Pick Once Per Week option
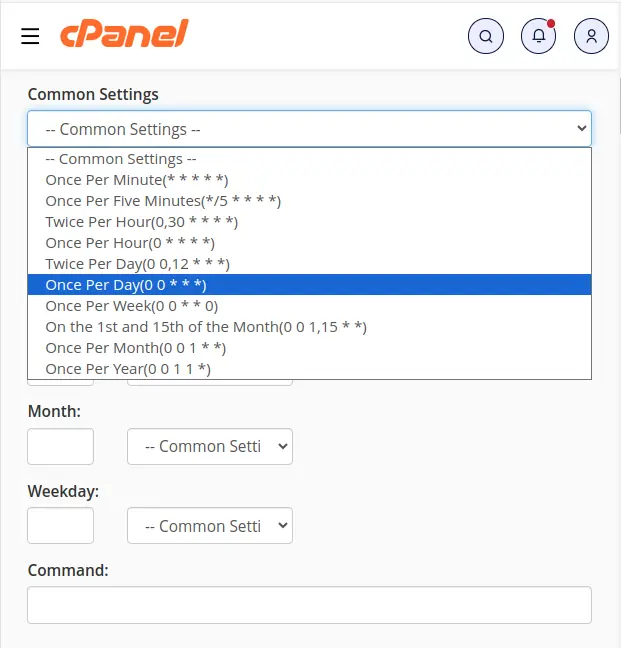 (x=309, y=306)
